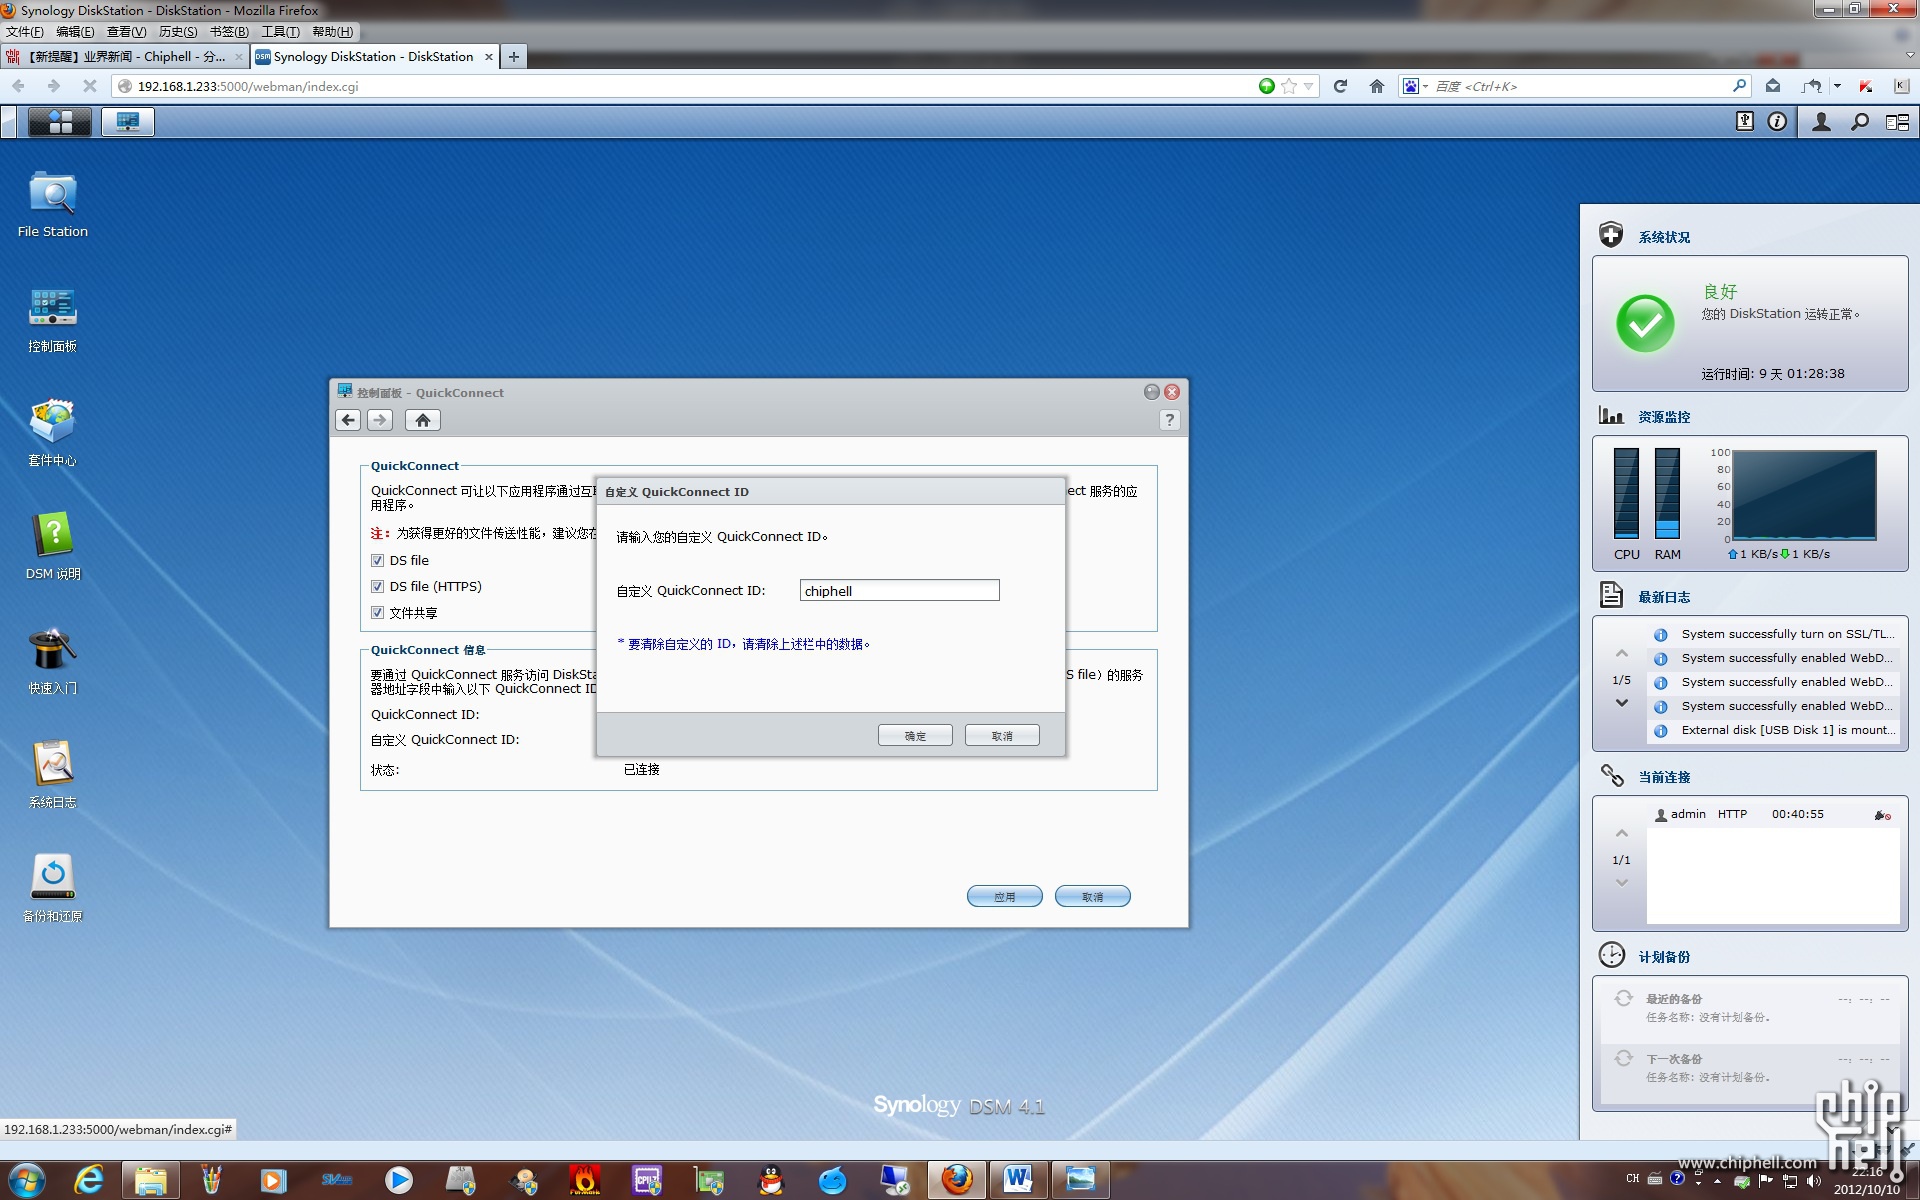Viewport: 1920px width, 1200px height.
Task: Click the 资源监控 widget header
Action: tap(1663, 418)
